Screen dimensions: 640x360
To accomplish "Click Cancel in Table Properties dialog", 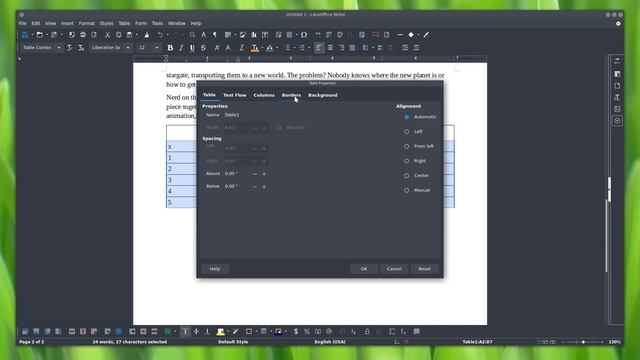I will tap(394, 269).
